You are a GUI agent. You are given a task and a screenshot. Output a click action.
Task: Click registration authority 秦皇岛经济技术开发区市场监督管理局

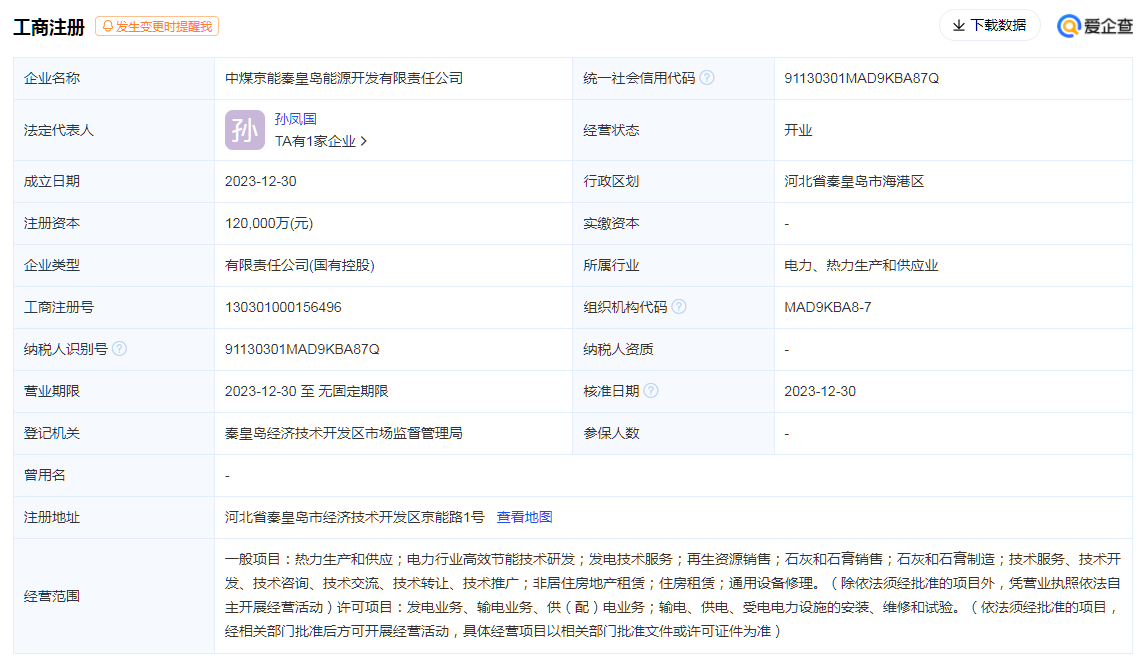(344, 434)
